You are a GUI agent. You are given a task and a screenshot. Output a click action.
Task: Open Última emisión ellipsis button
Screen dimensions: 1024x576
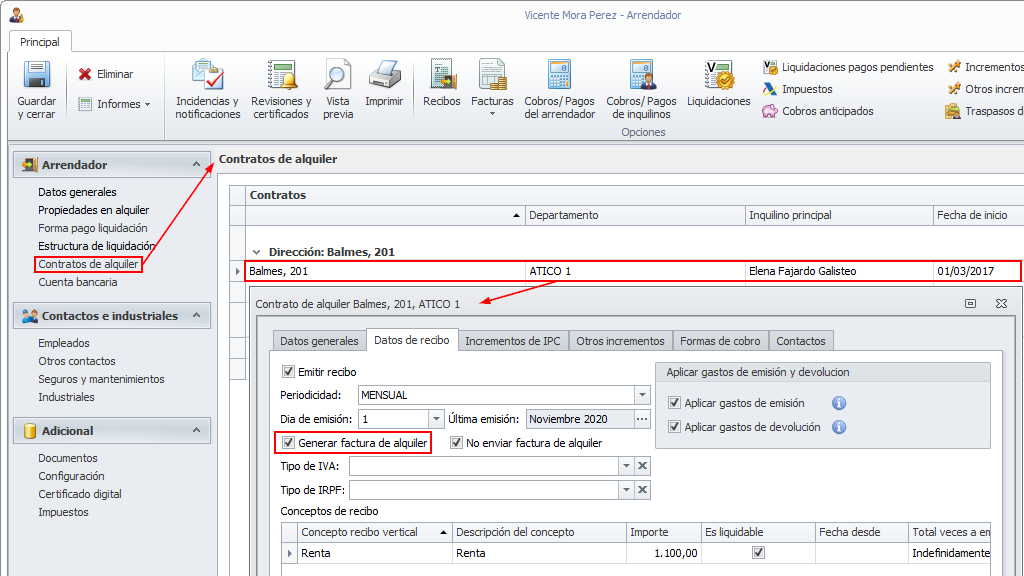tap(643, 419)
